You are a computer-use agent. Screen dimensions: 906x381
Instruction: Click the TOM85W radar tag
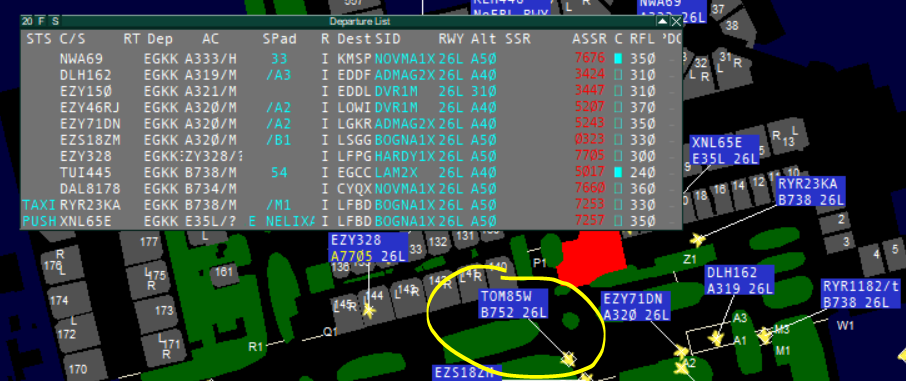tap(514, 305)
